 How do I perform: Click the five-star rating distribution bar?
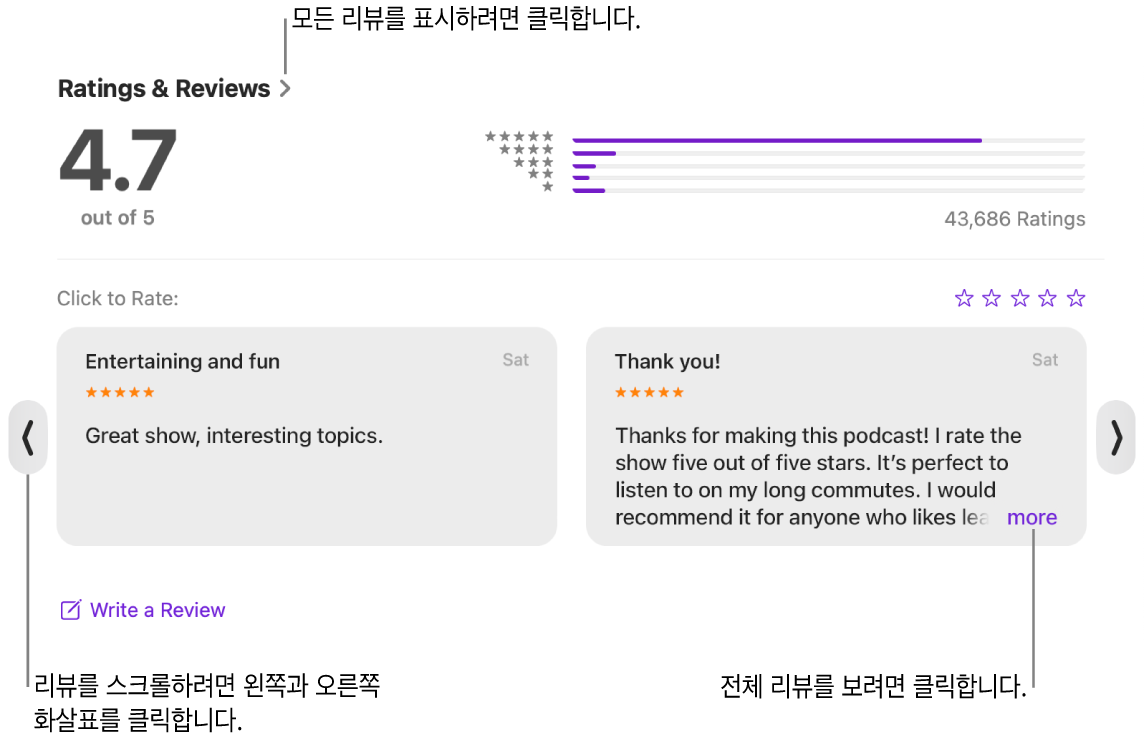point(828,140)
